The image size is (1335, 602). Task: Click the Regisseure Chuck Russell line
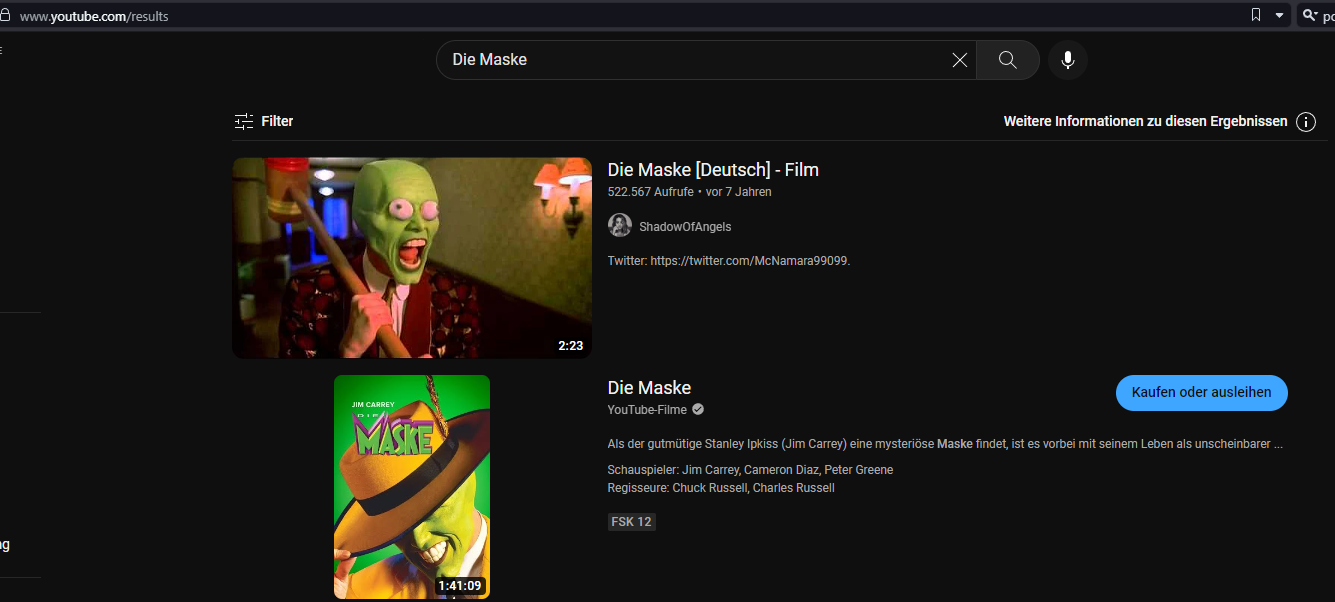(721, 488)
